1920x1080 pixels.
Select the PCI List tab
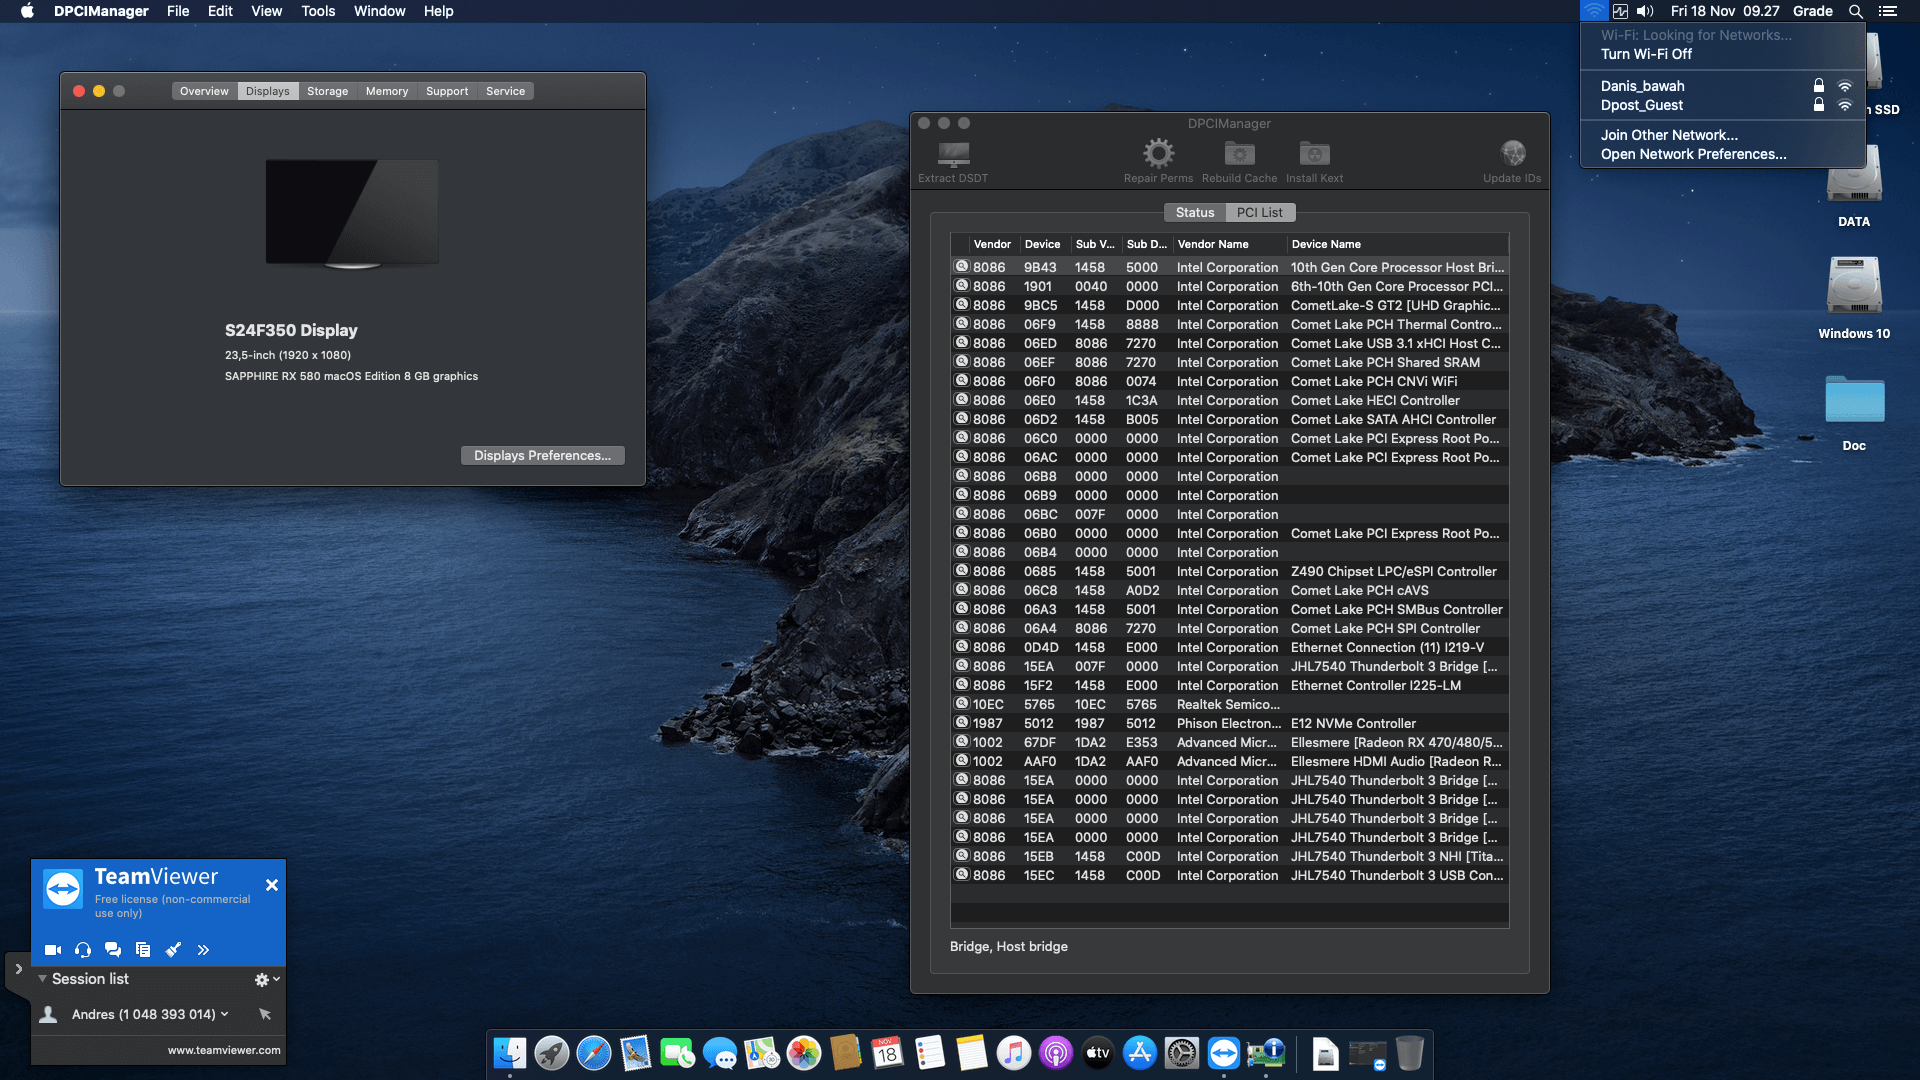[x=1260, y=213]
